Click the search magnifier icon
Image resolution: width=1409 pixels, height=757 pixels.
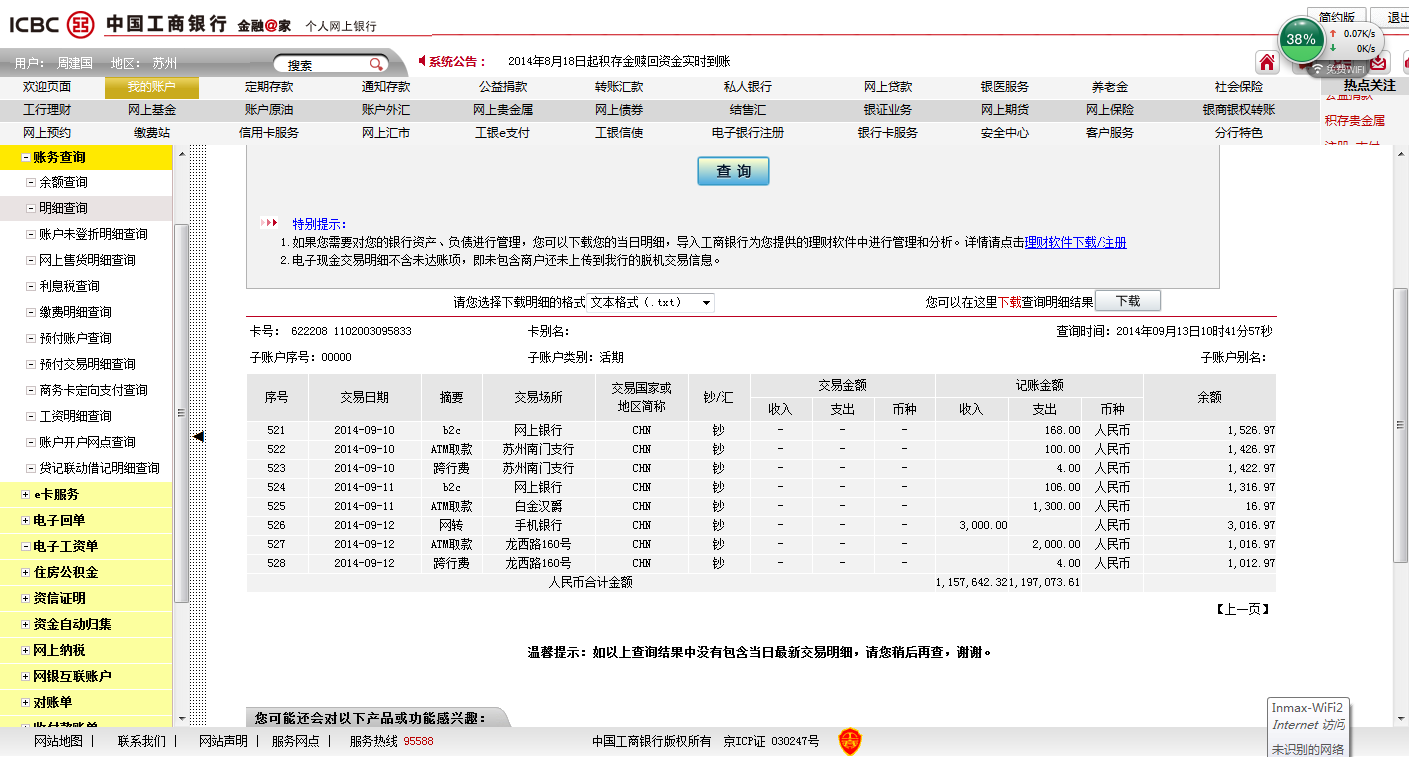tap(376, 64)
